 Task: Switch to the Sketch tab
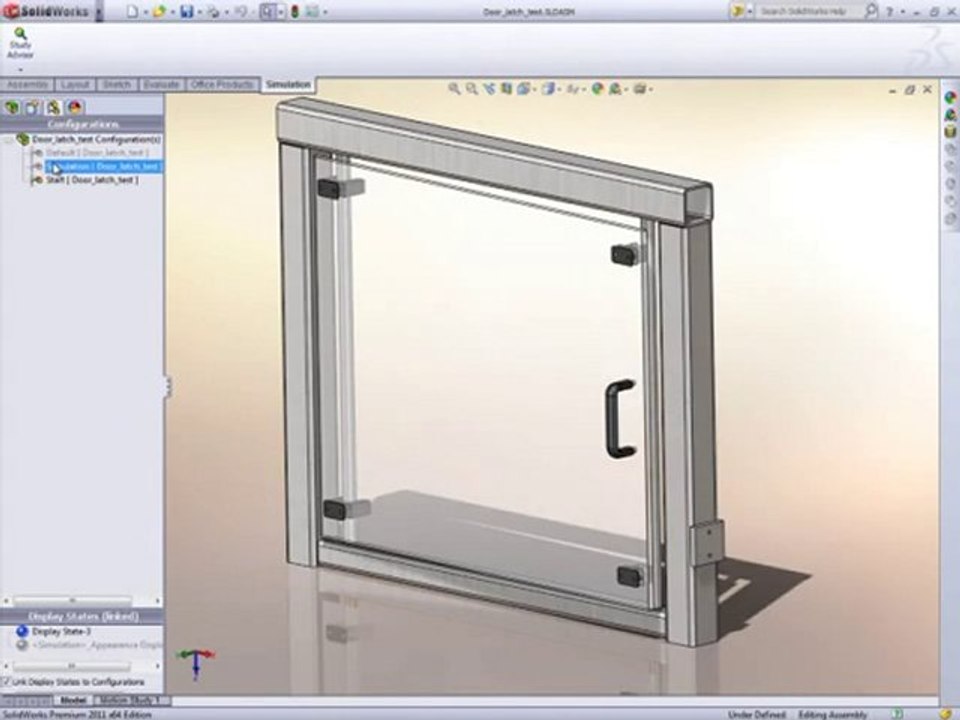116,84
